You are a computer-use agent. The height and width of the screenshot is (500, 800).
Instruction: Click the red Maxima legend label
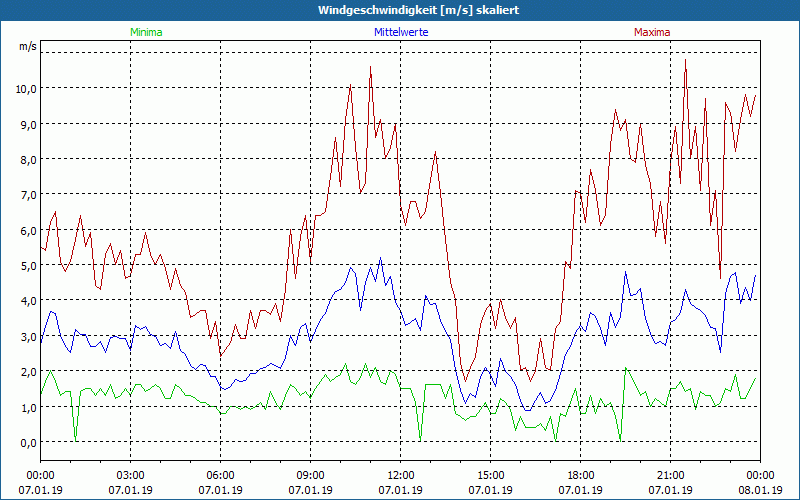[652, 32]
